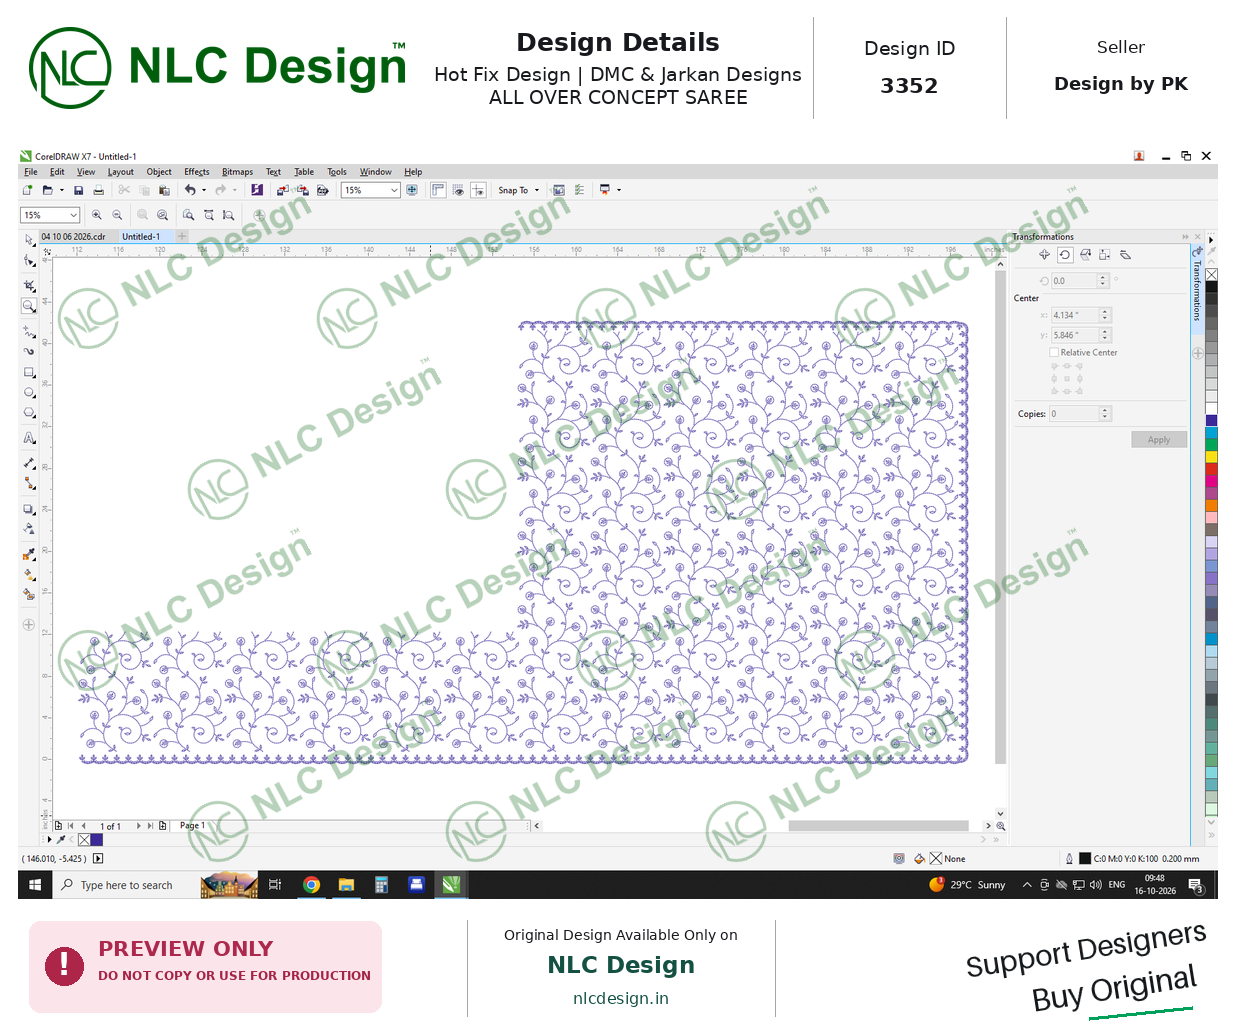This screenshot has height=1027, width=1236.
Task: Select the Smart Fill tool
Action: pyautogui.click(x=29, y=594)
